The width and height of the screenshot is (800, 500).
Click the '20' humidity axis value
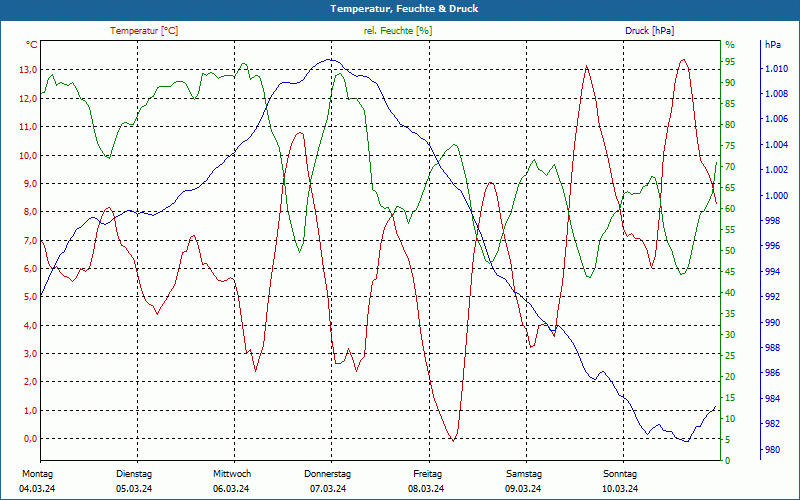coord(730,377)
